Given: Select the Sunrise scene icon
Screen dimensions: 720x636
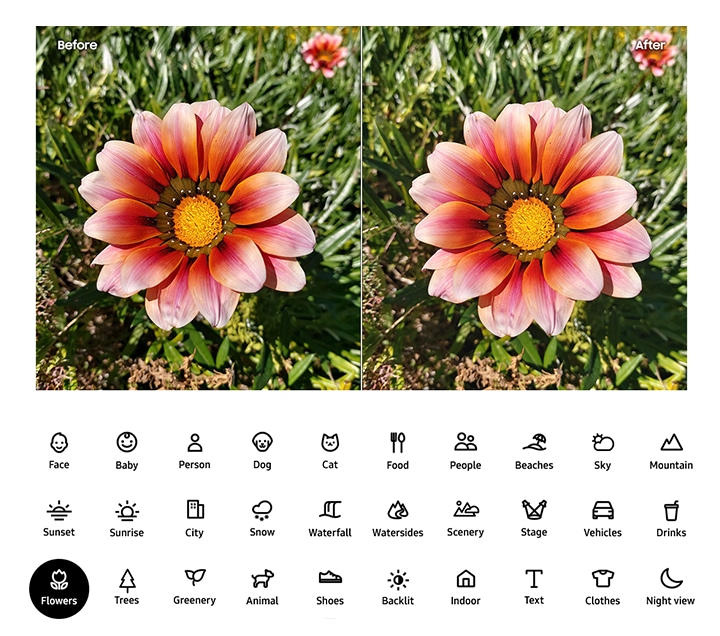Looking at the screenshot, I should 127,511.
